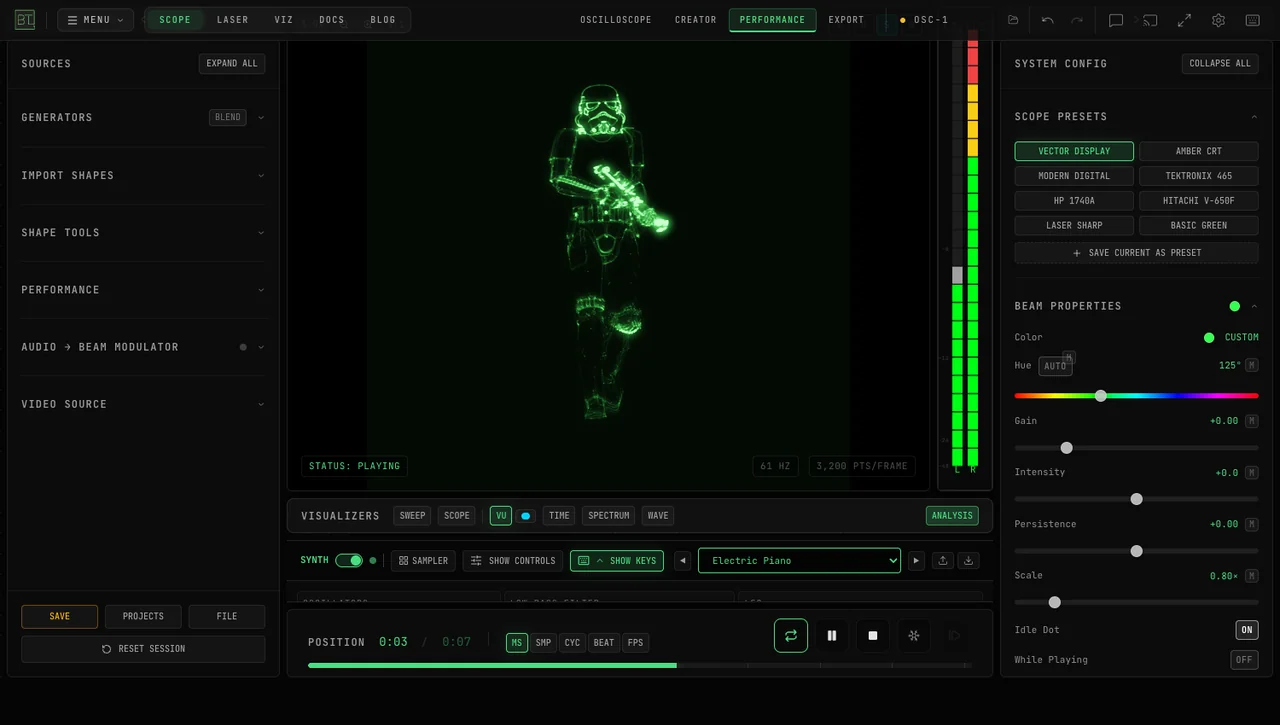Click Show Controls sliders button
Screen dimensions: 1280x725
point(512,560)
